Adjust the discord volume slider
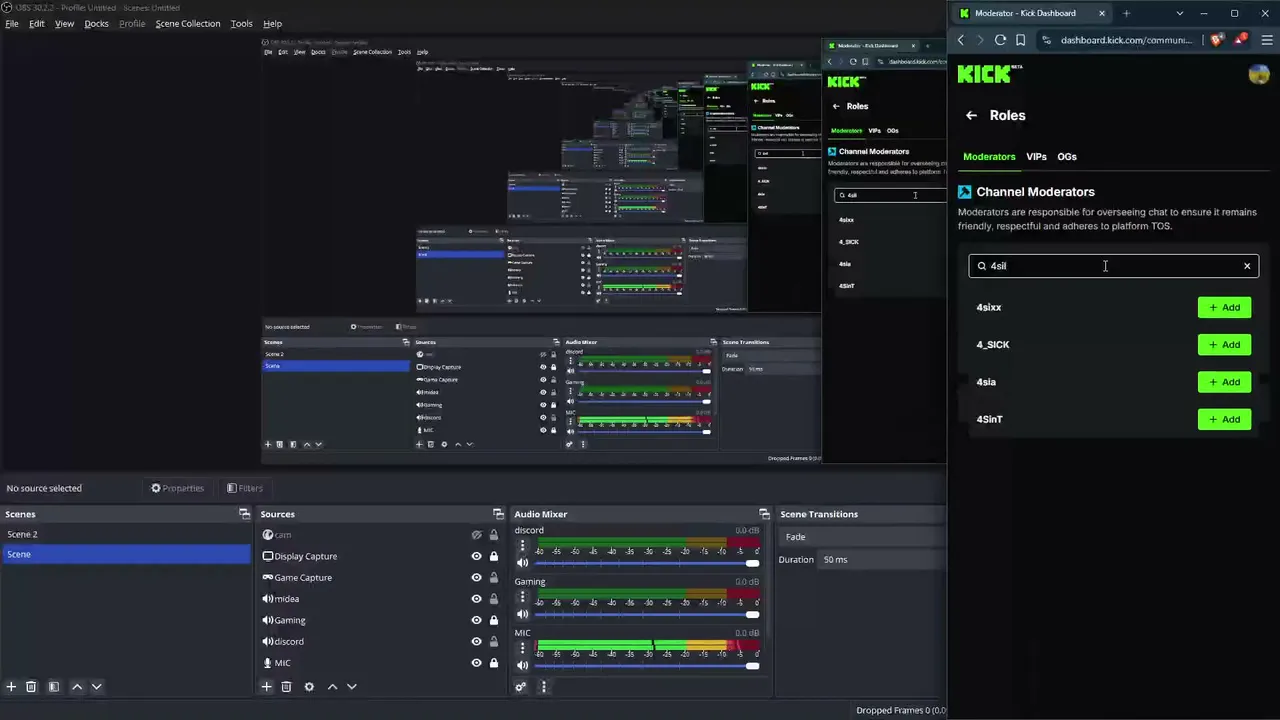Viewport: 1280px width, 720px height. pyautogui.click(x=647, y=563)
